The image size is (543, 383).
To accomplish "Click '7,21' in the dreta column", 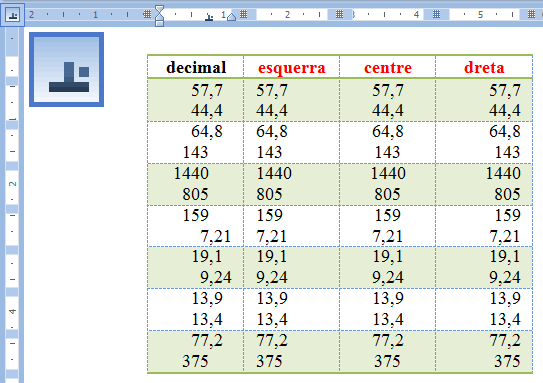I will [x=505, y=237].
